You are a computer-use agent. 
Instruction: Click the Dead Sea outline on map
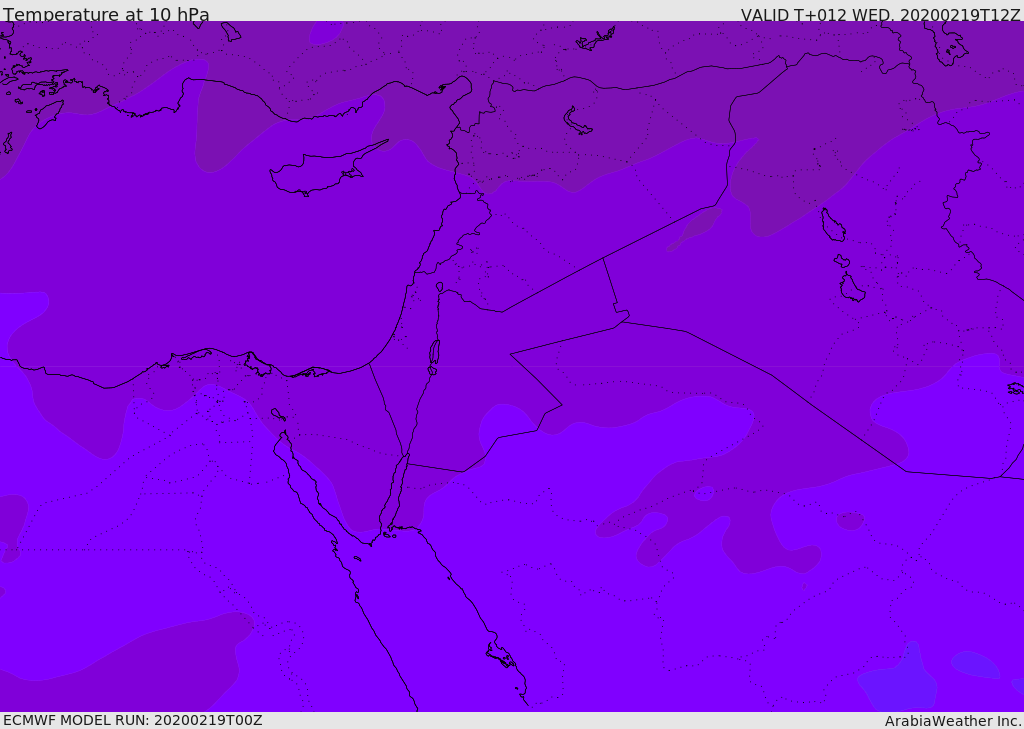[434, 357]
